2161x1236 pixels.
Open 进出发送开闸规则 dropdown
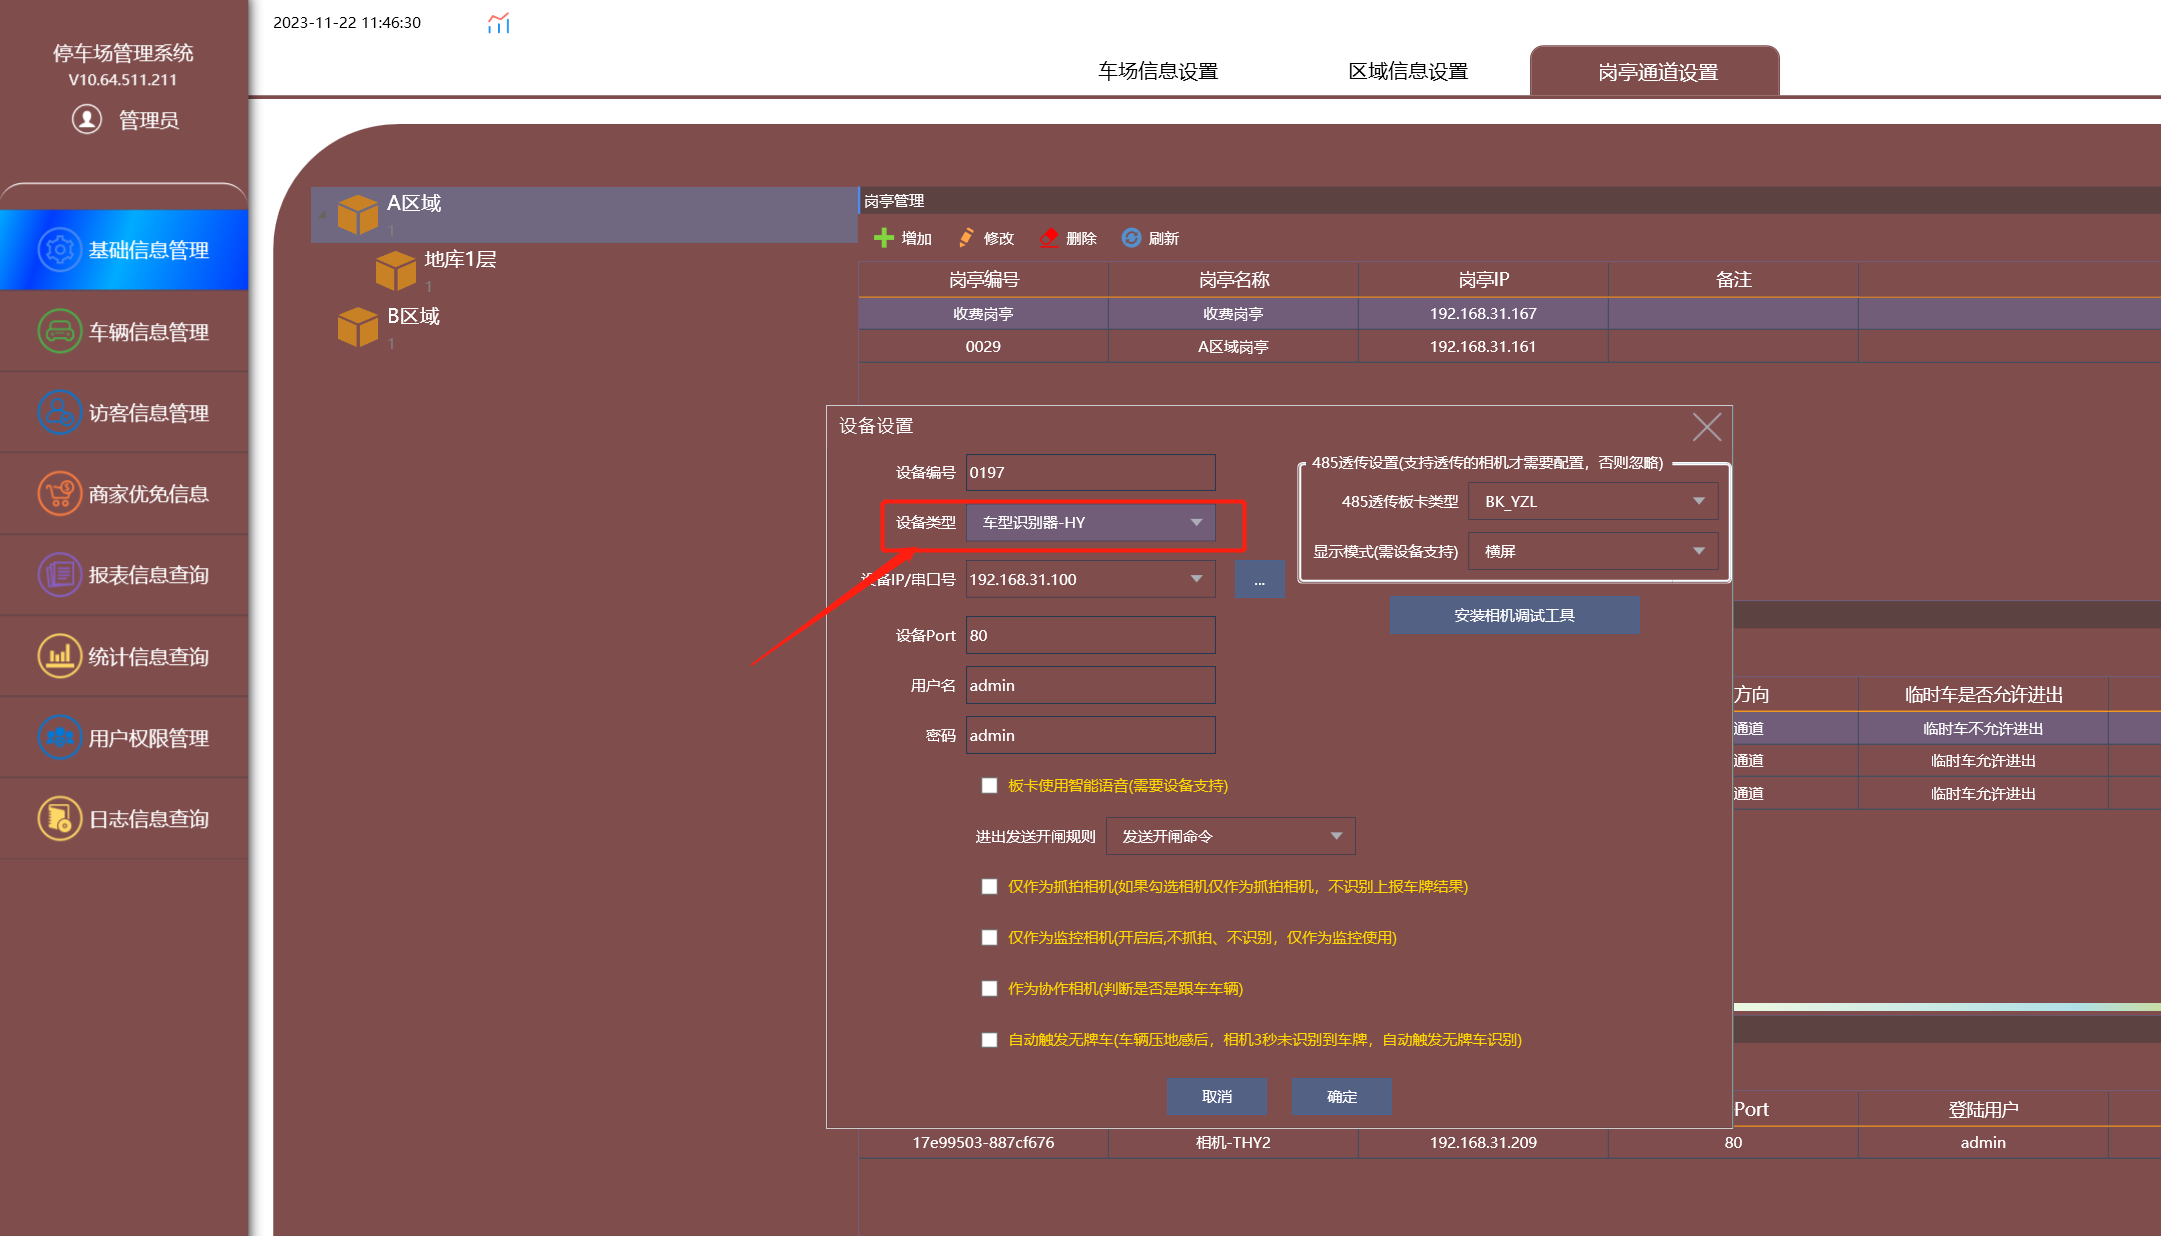click(x=1231, y=836)
